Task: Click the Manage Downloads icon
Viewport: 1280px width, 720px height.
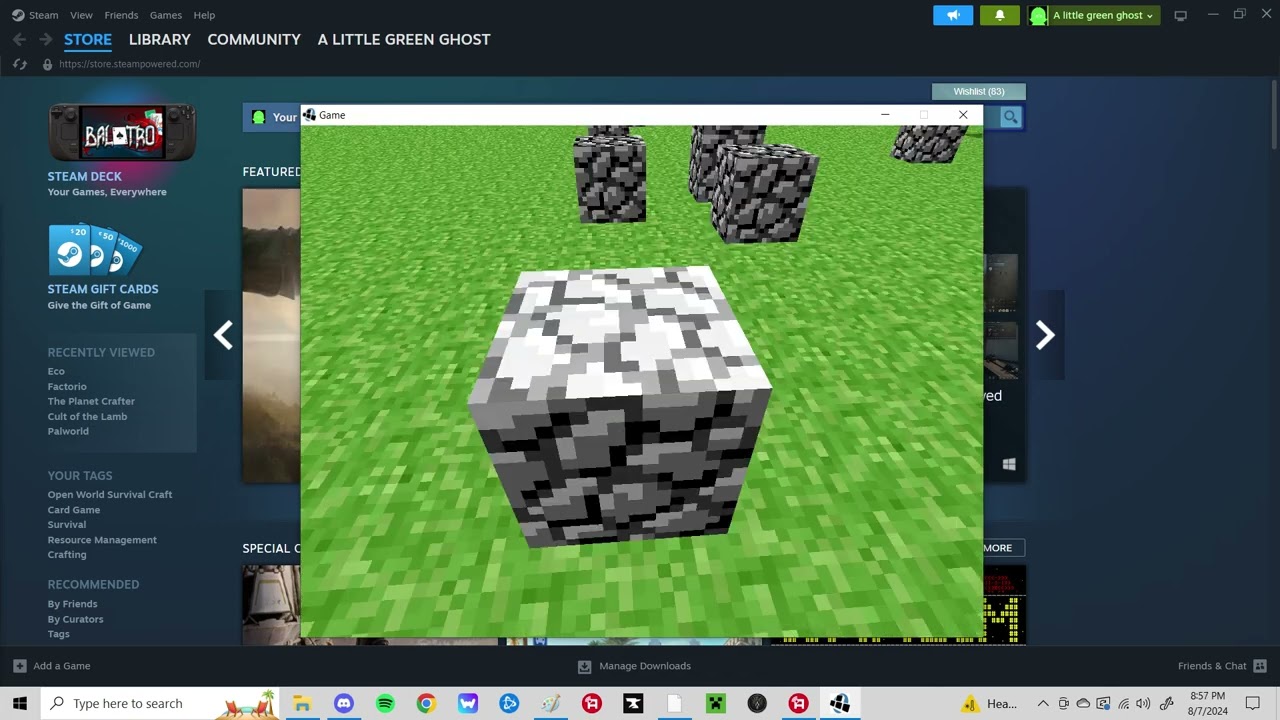Action: click(585, 666)
